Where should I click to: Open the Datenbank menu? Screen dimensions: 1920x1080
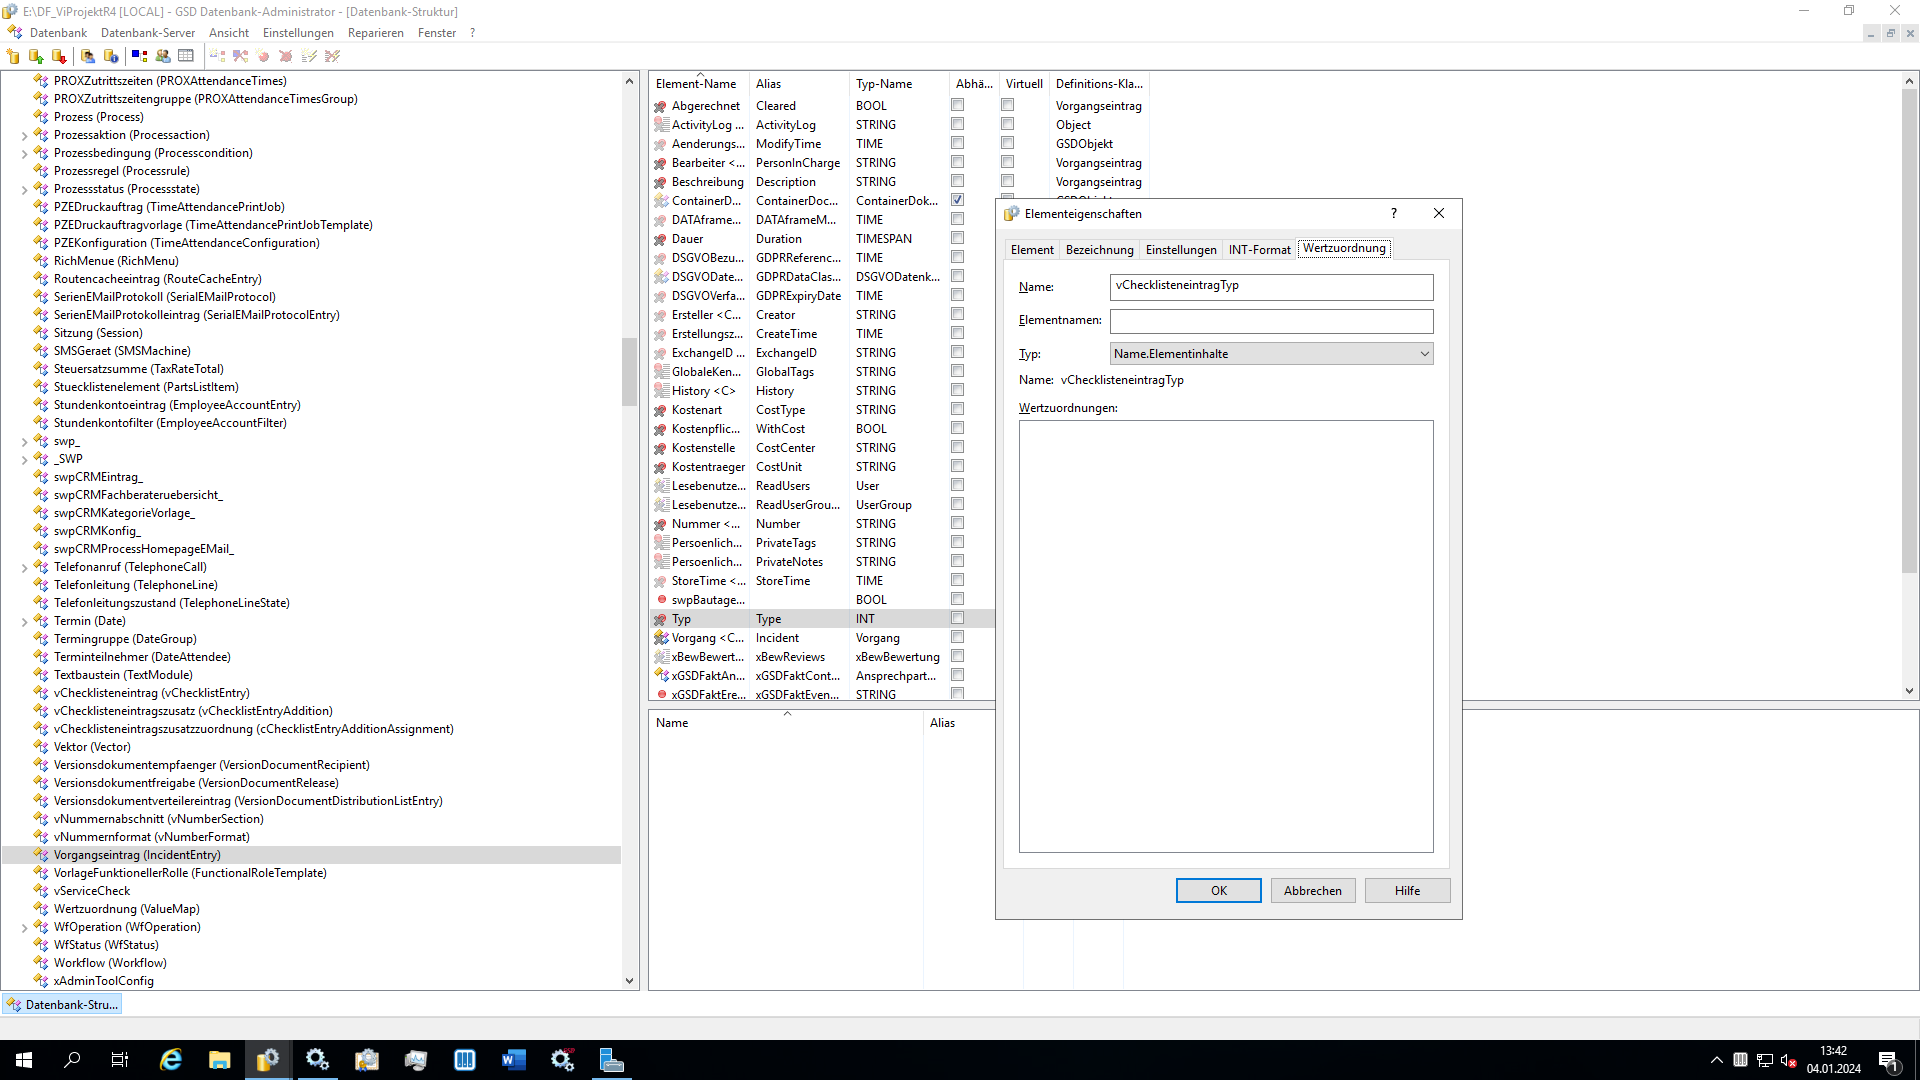click(58, 33)
